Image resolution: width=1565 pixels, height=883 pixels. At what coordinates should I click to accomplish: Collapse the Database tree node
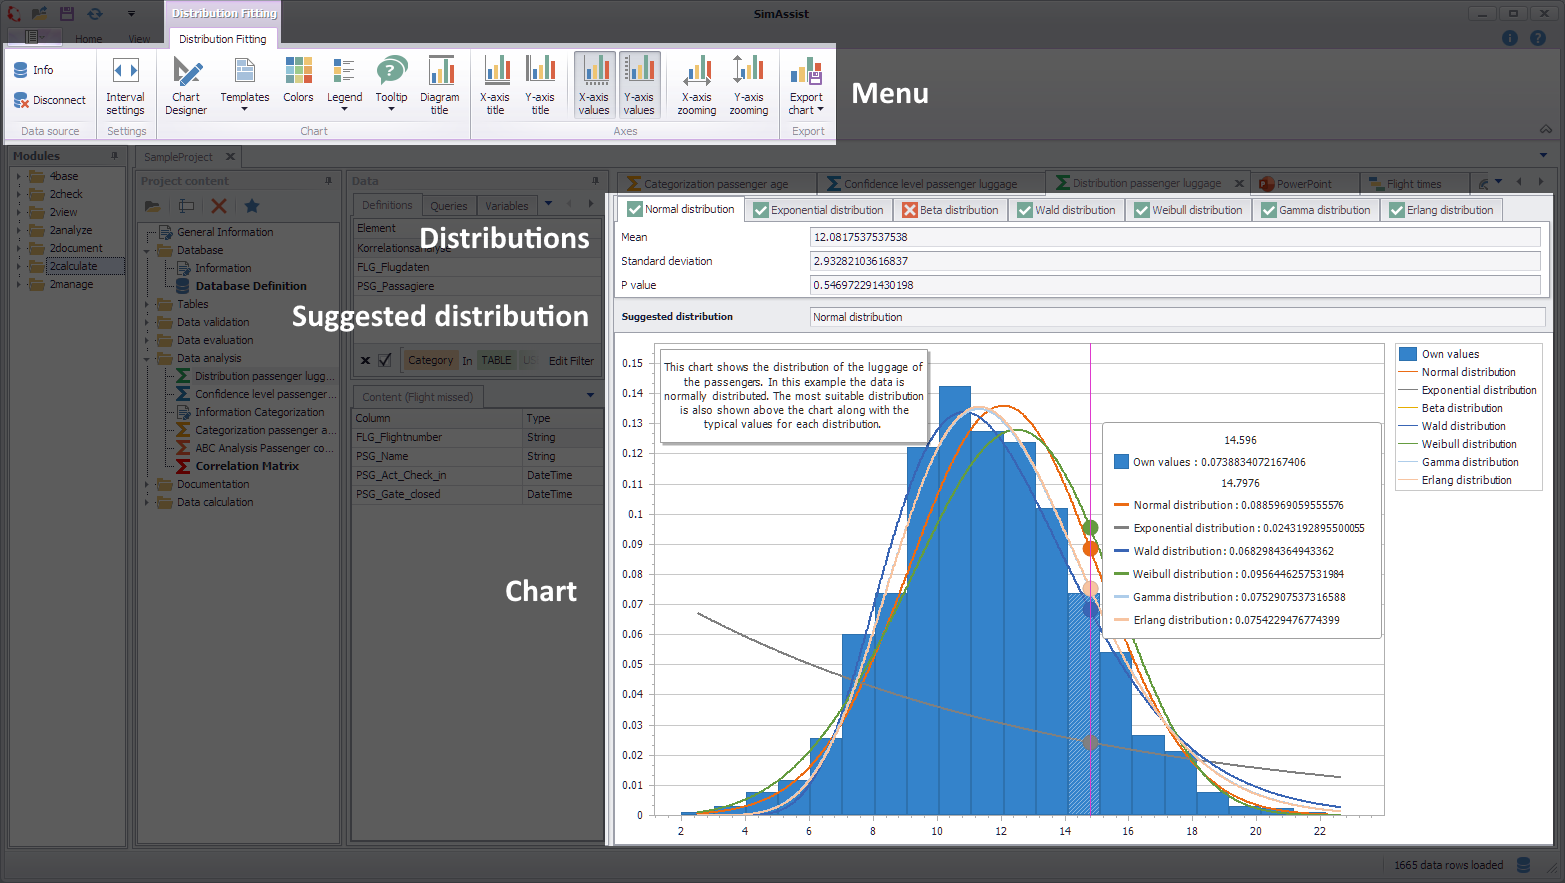[147, 250]
